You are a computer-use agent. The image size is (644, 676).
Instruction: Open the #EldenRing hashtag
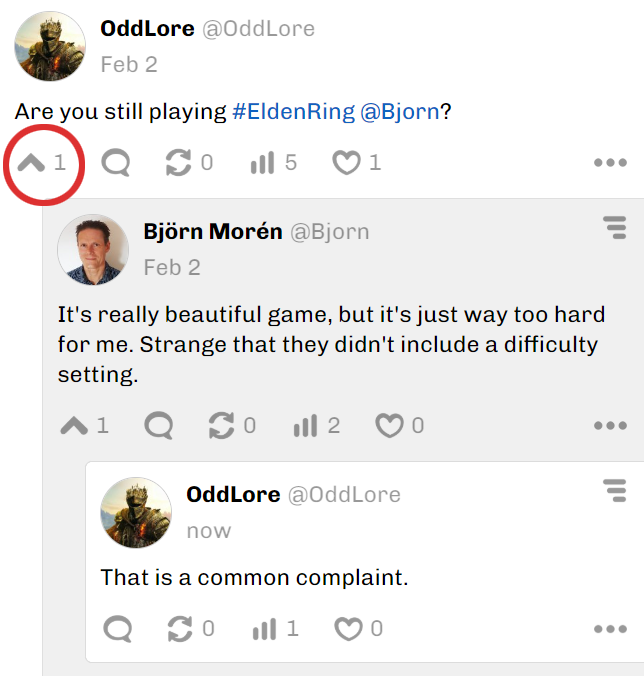(293, 111)
